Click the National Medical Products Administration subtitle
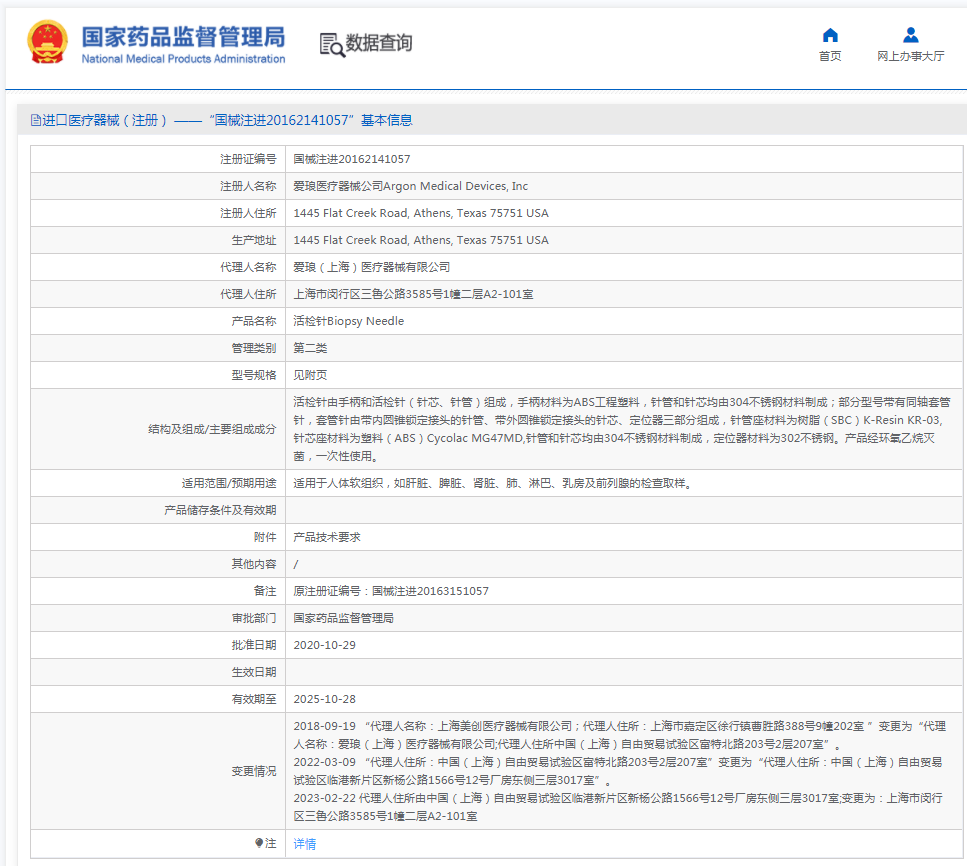 [x=183, y=59]
